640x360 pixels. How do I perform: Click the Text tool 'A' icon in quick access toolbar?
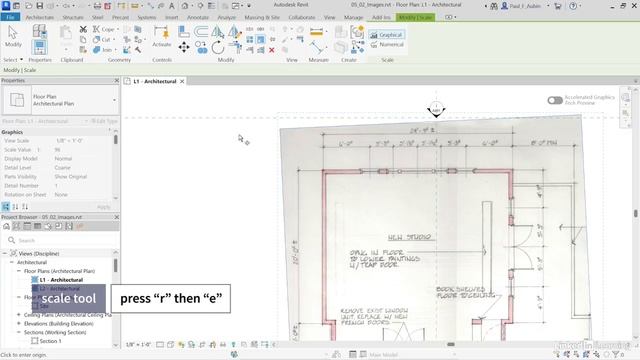[x=171, y=6]
